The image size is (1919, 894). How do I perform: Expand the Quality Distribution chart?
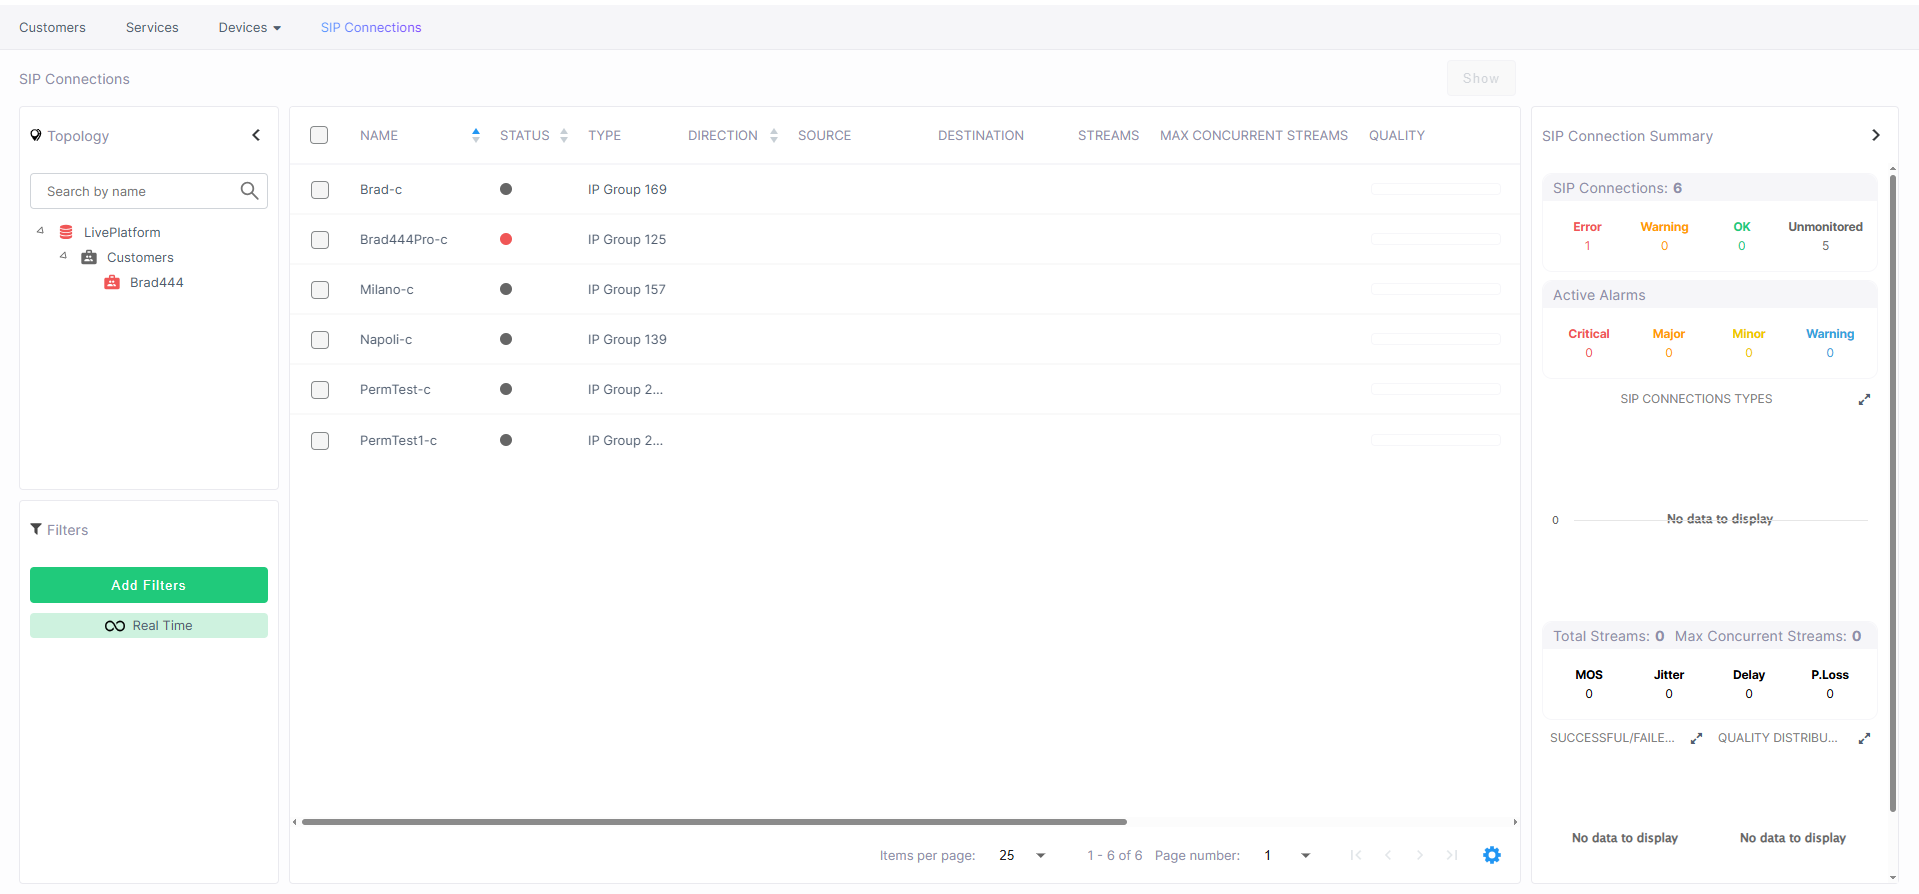[x=1864, y=738]
